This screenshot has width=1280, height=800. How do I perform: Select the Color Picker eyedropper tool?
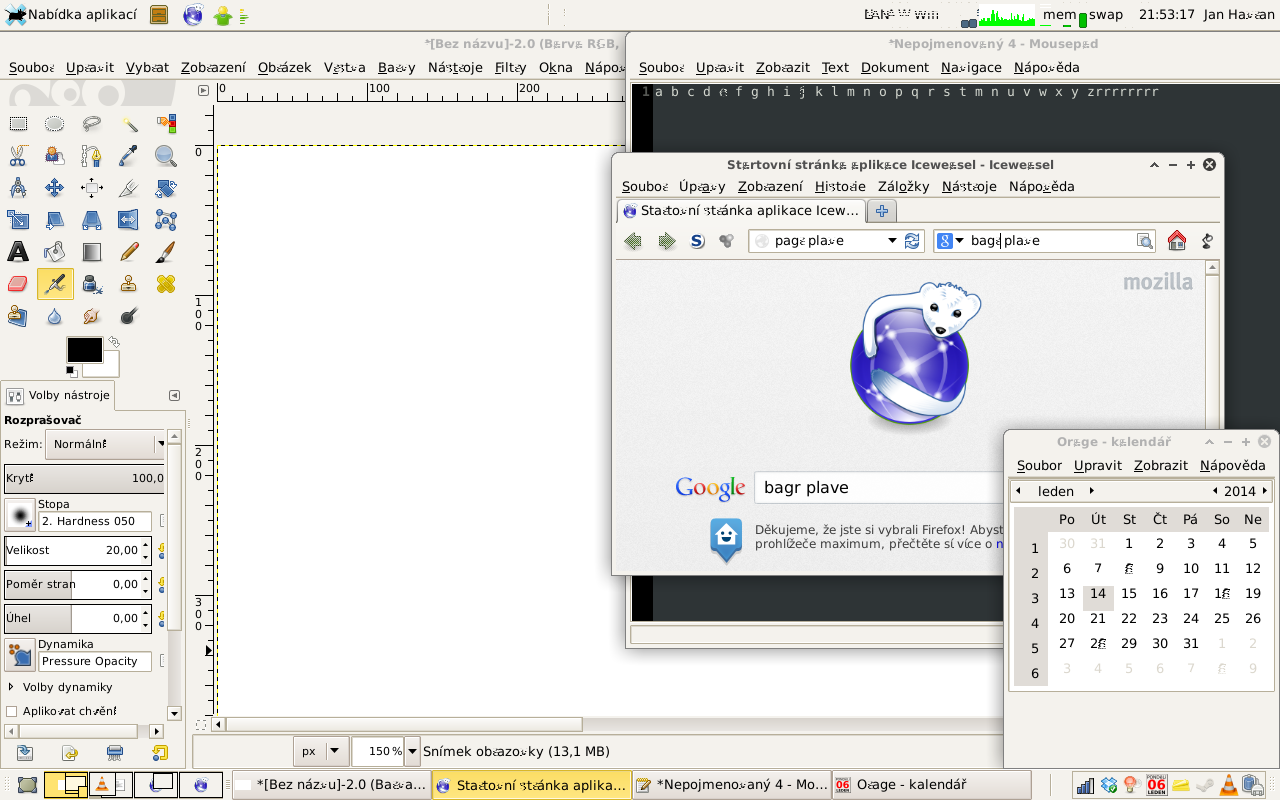tap(129, 155)
